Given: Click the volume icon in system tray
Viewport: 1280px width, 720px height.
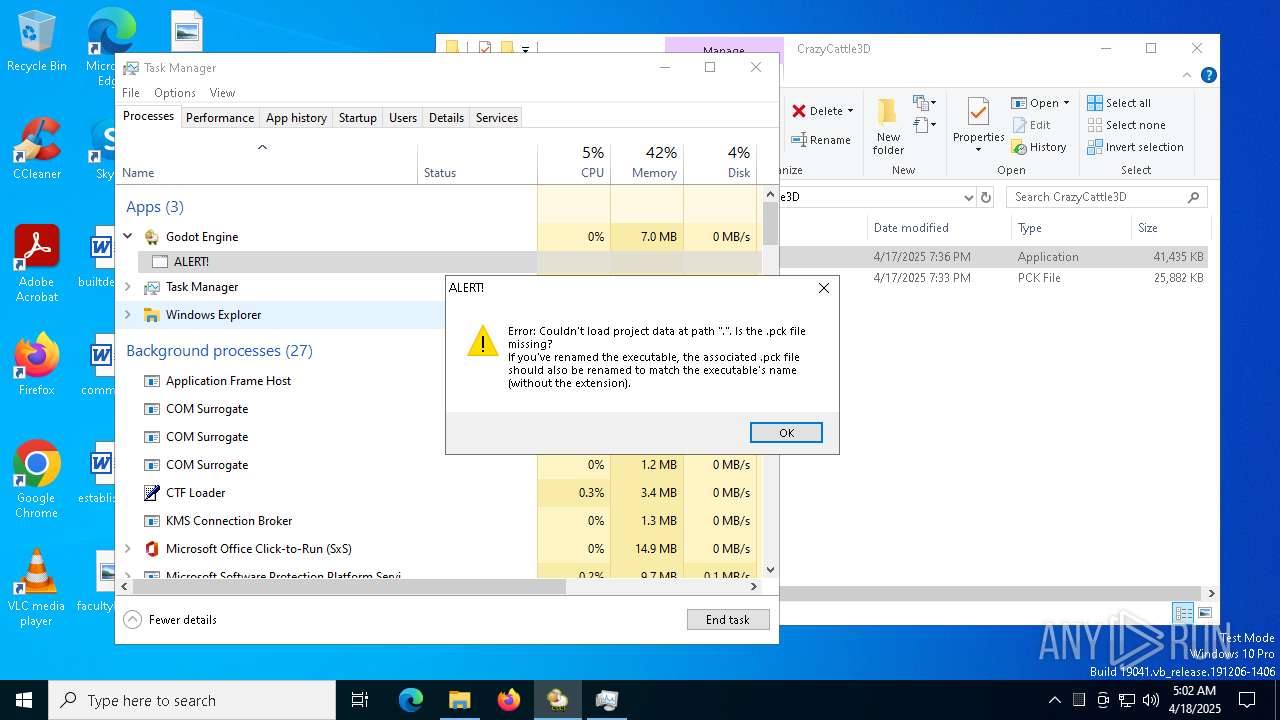Looking at the screenshot, I should pyautogui.click(x=1151, y=700).
